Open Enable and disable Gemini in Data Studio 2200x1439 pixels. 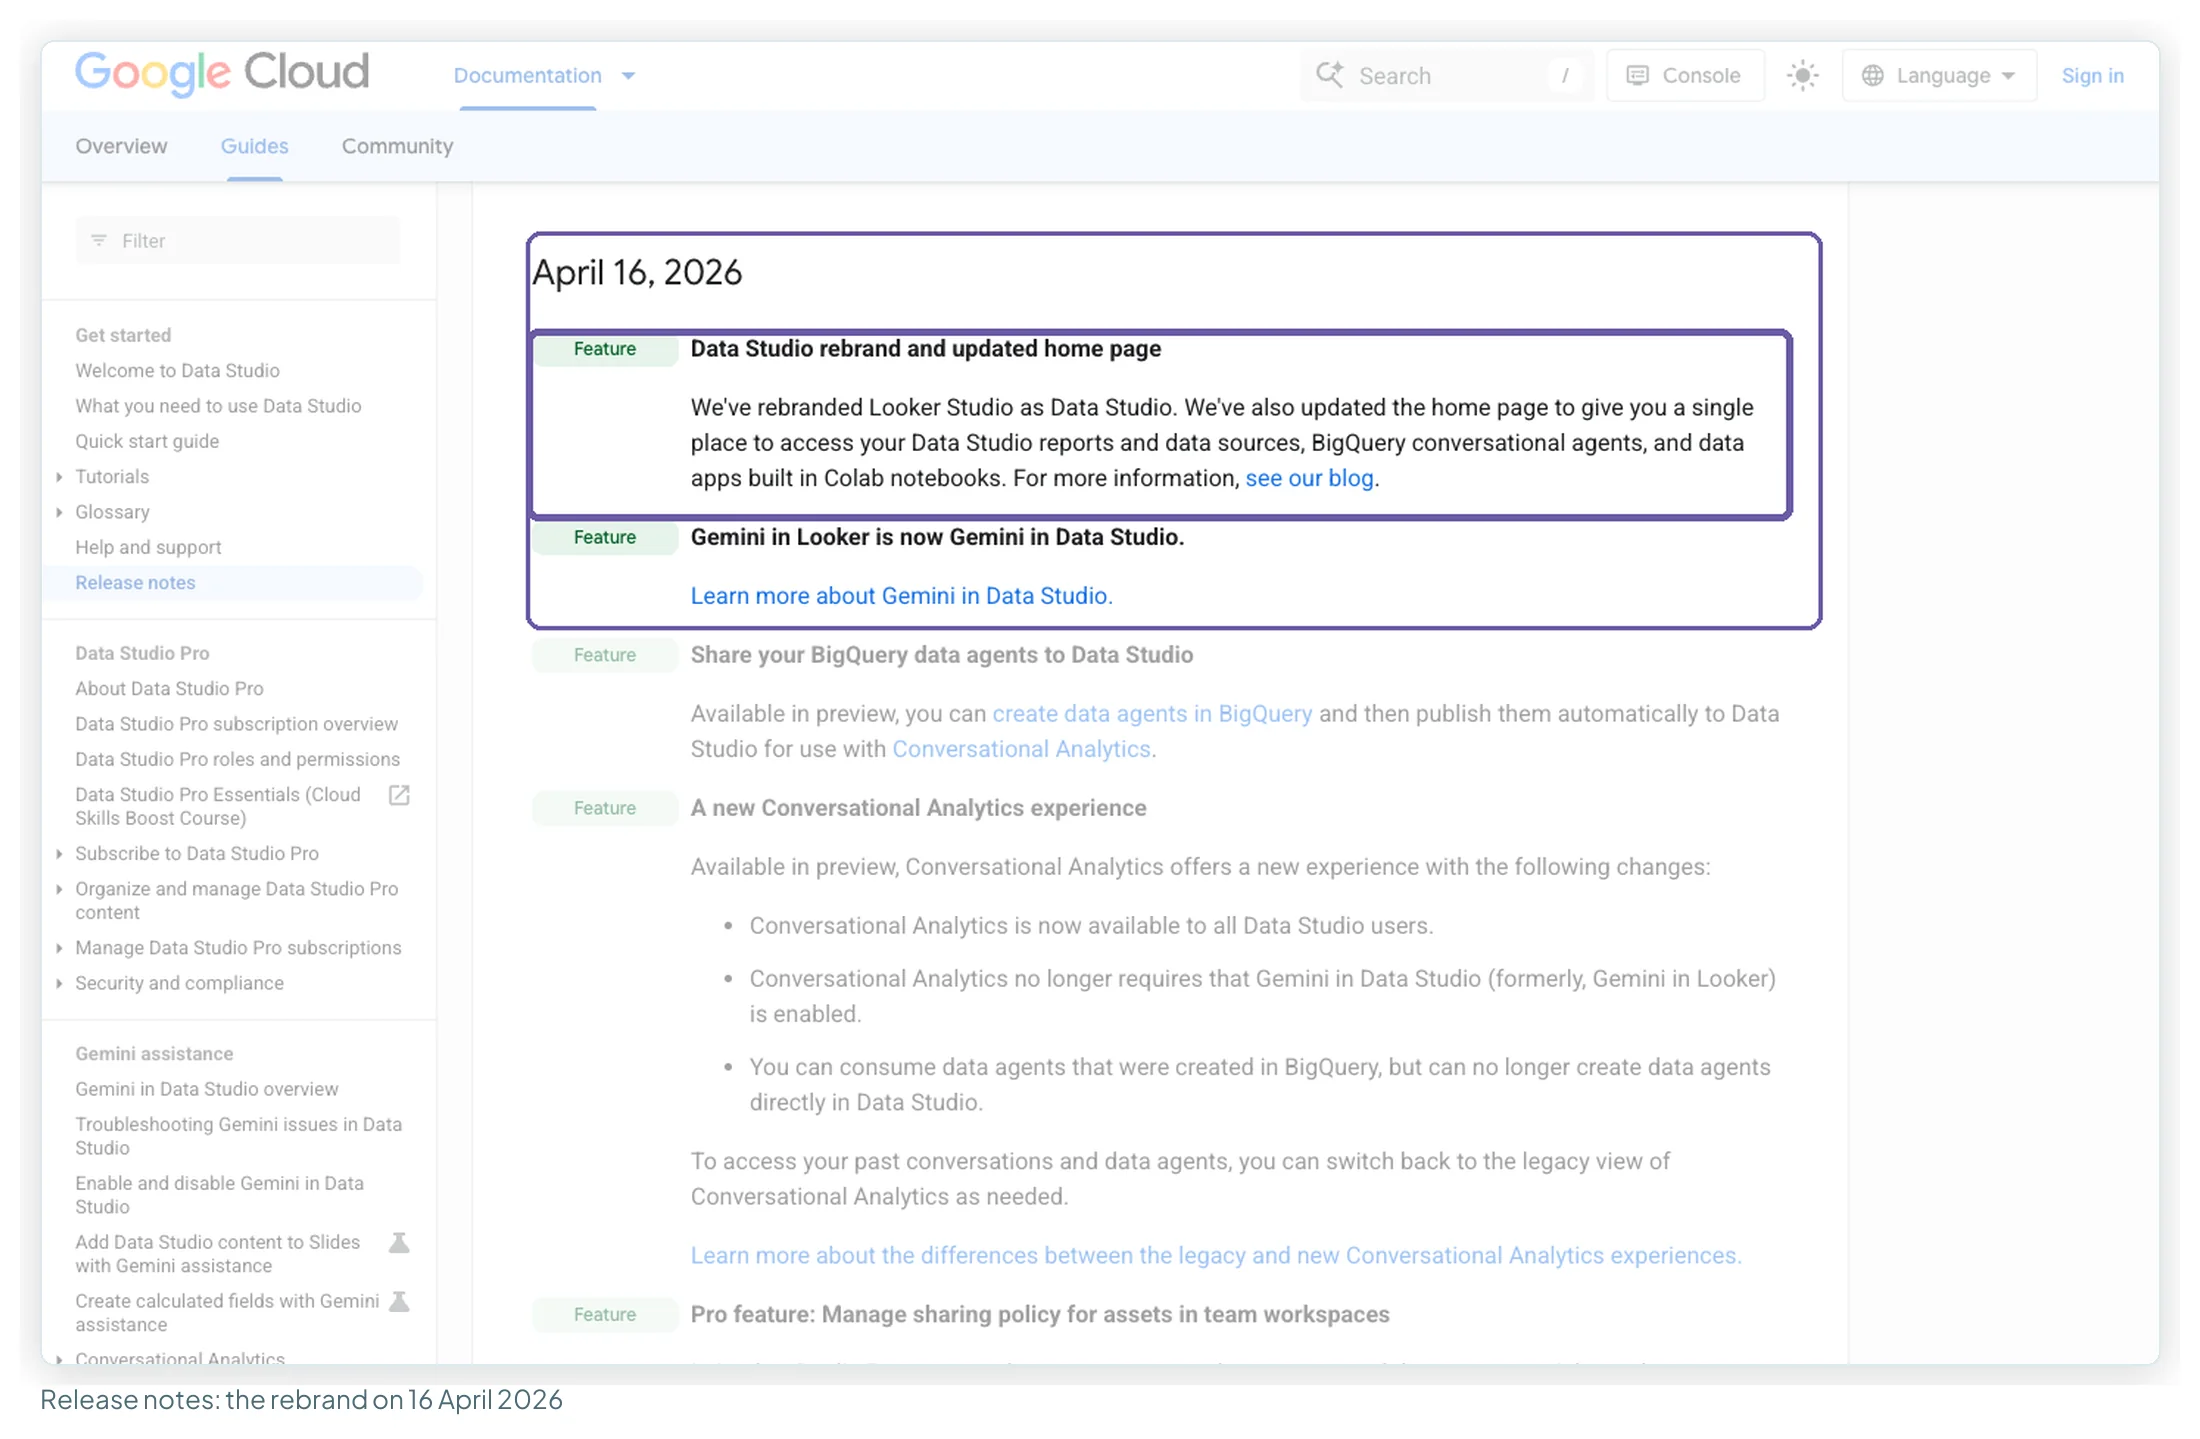click(x=219, y=1195)
